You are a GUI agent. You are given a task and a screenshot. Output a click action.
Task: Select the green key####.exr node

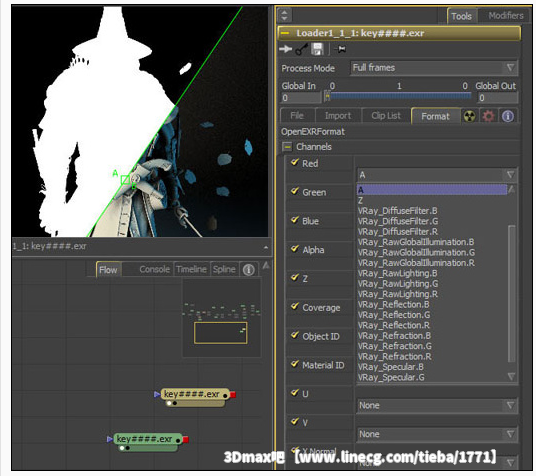pyautogui.click(x=147, y=441)
